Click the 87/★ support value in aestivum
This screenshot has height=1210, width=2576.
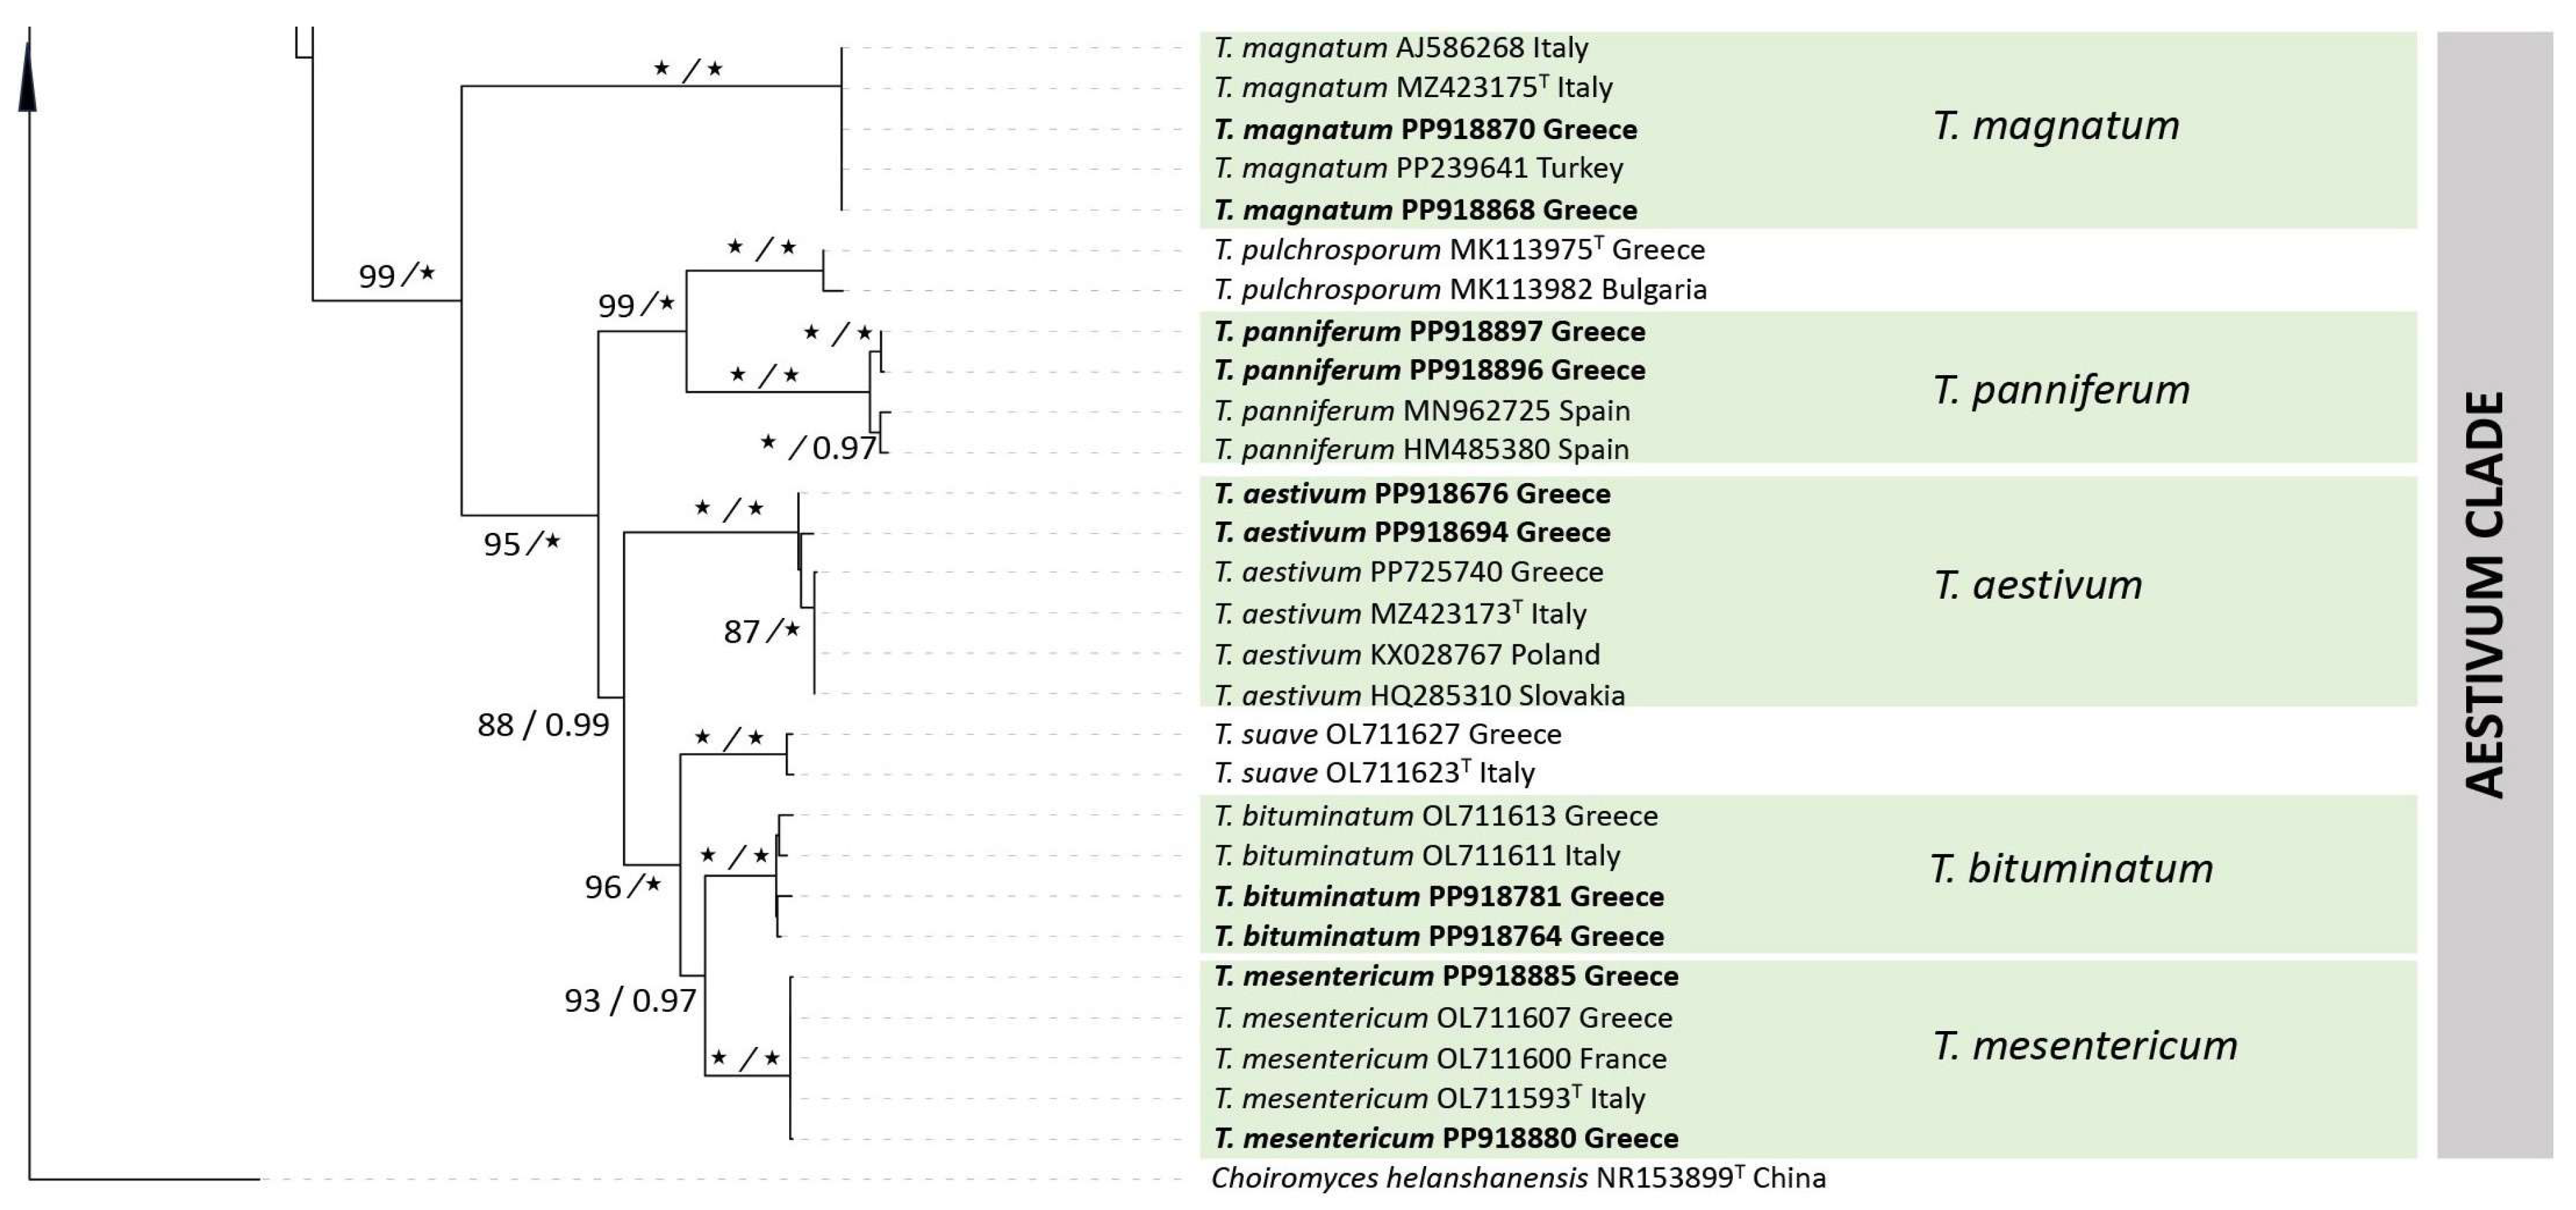762,632
